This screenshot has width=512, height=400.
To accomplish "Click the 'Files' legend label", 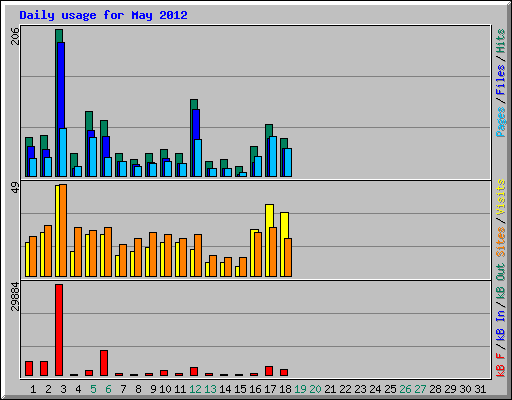I will pos(501,80).
